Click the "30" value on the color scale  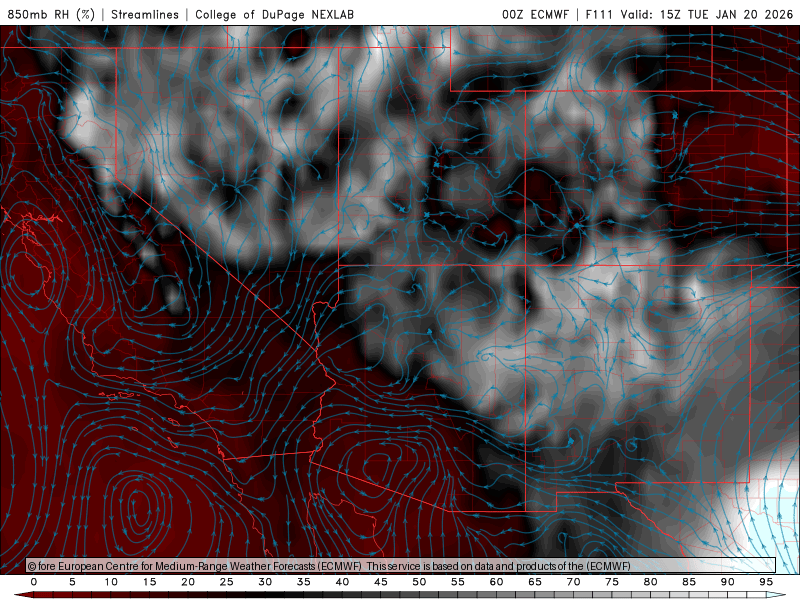265,582
